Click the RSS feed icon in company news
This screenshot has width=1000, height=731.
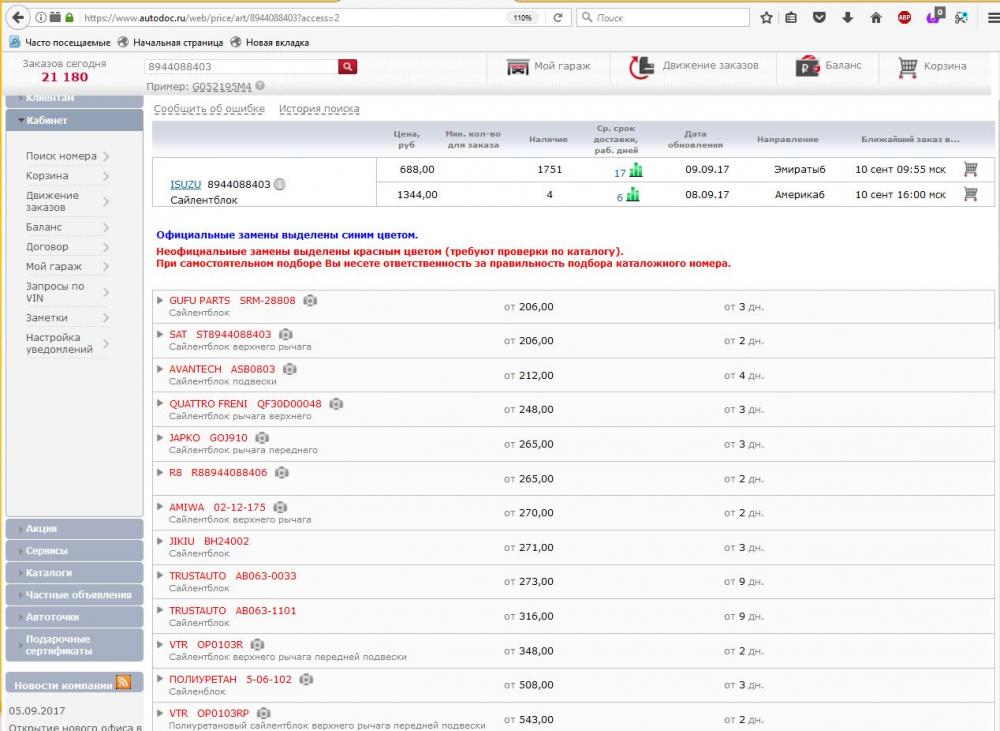point(123,683)
